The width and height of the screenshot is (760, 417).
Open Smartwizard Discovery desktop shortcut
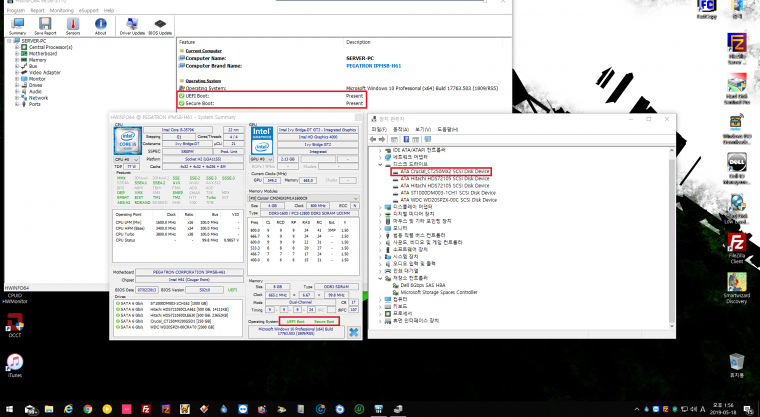(x=737, y=288)
